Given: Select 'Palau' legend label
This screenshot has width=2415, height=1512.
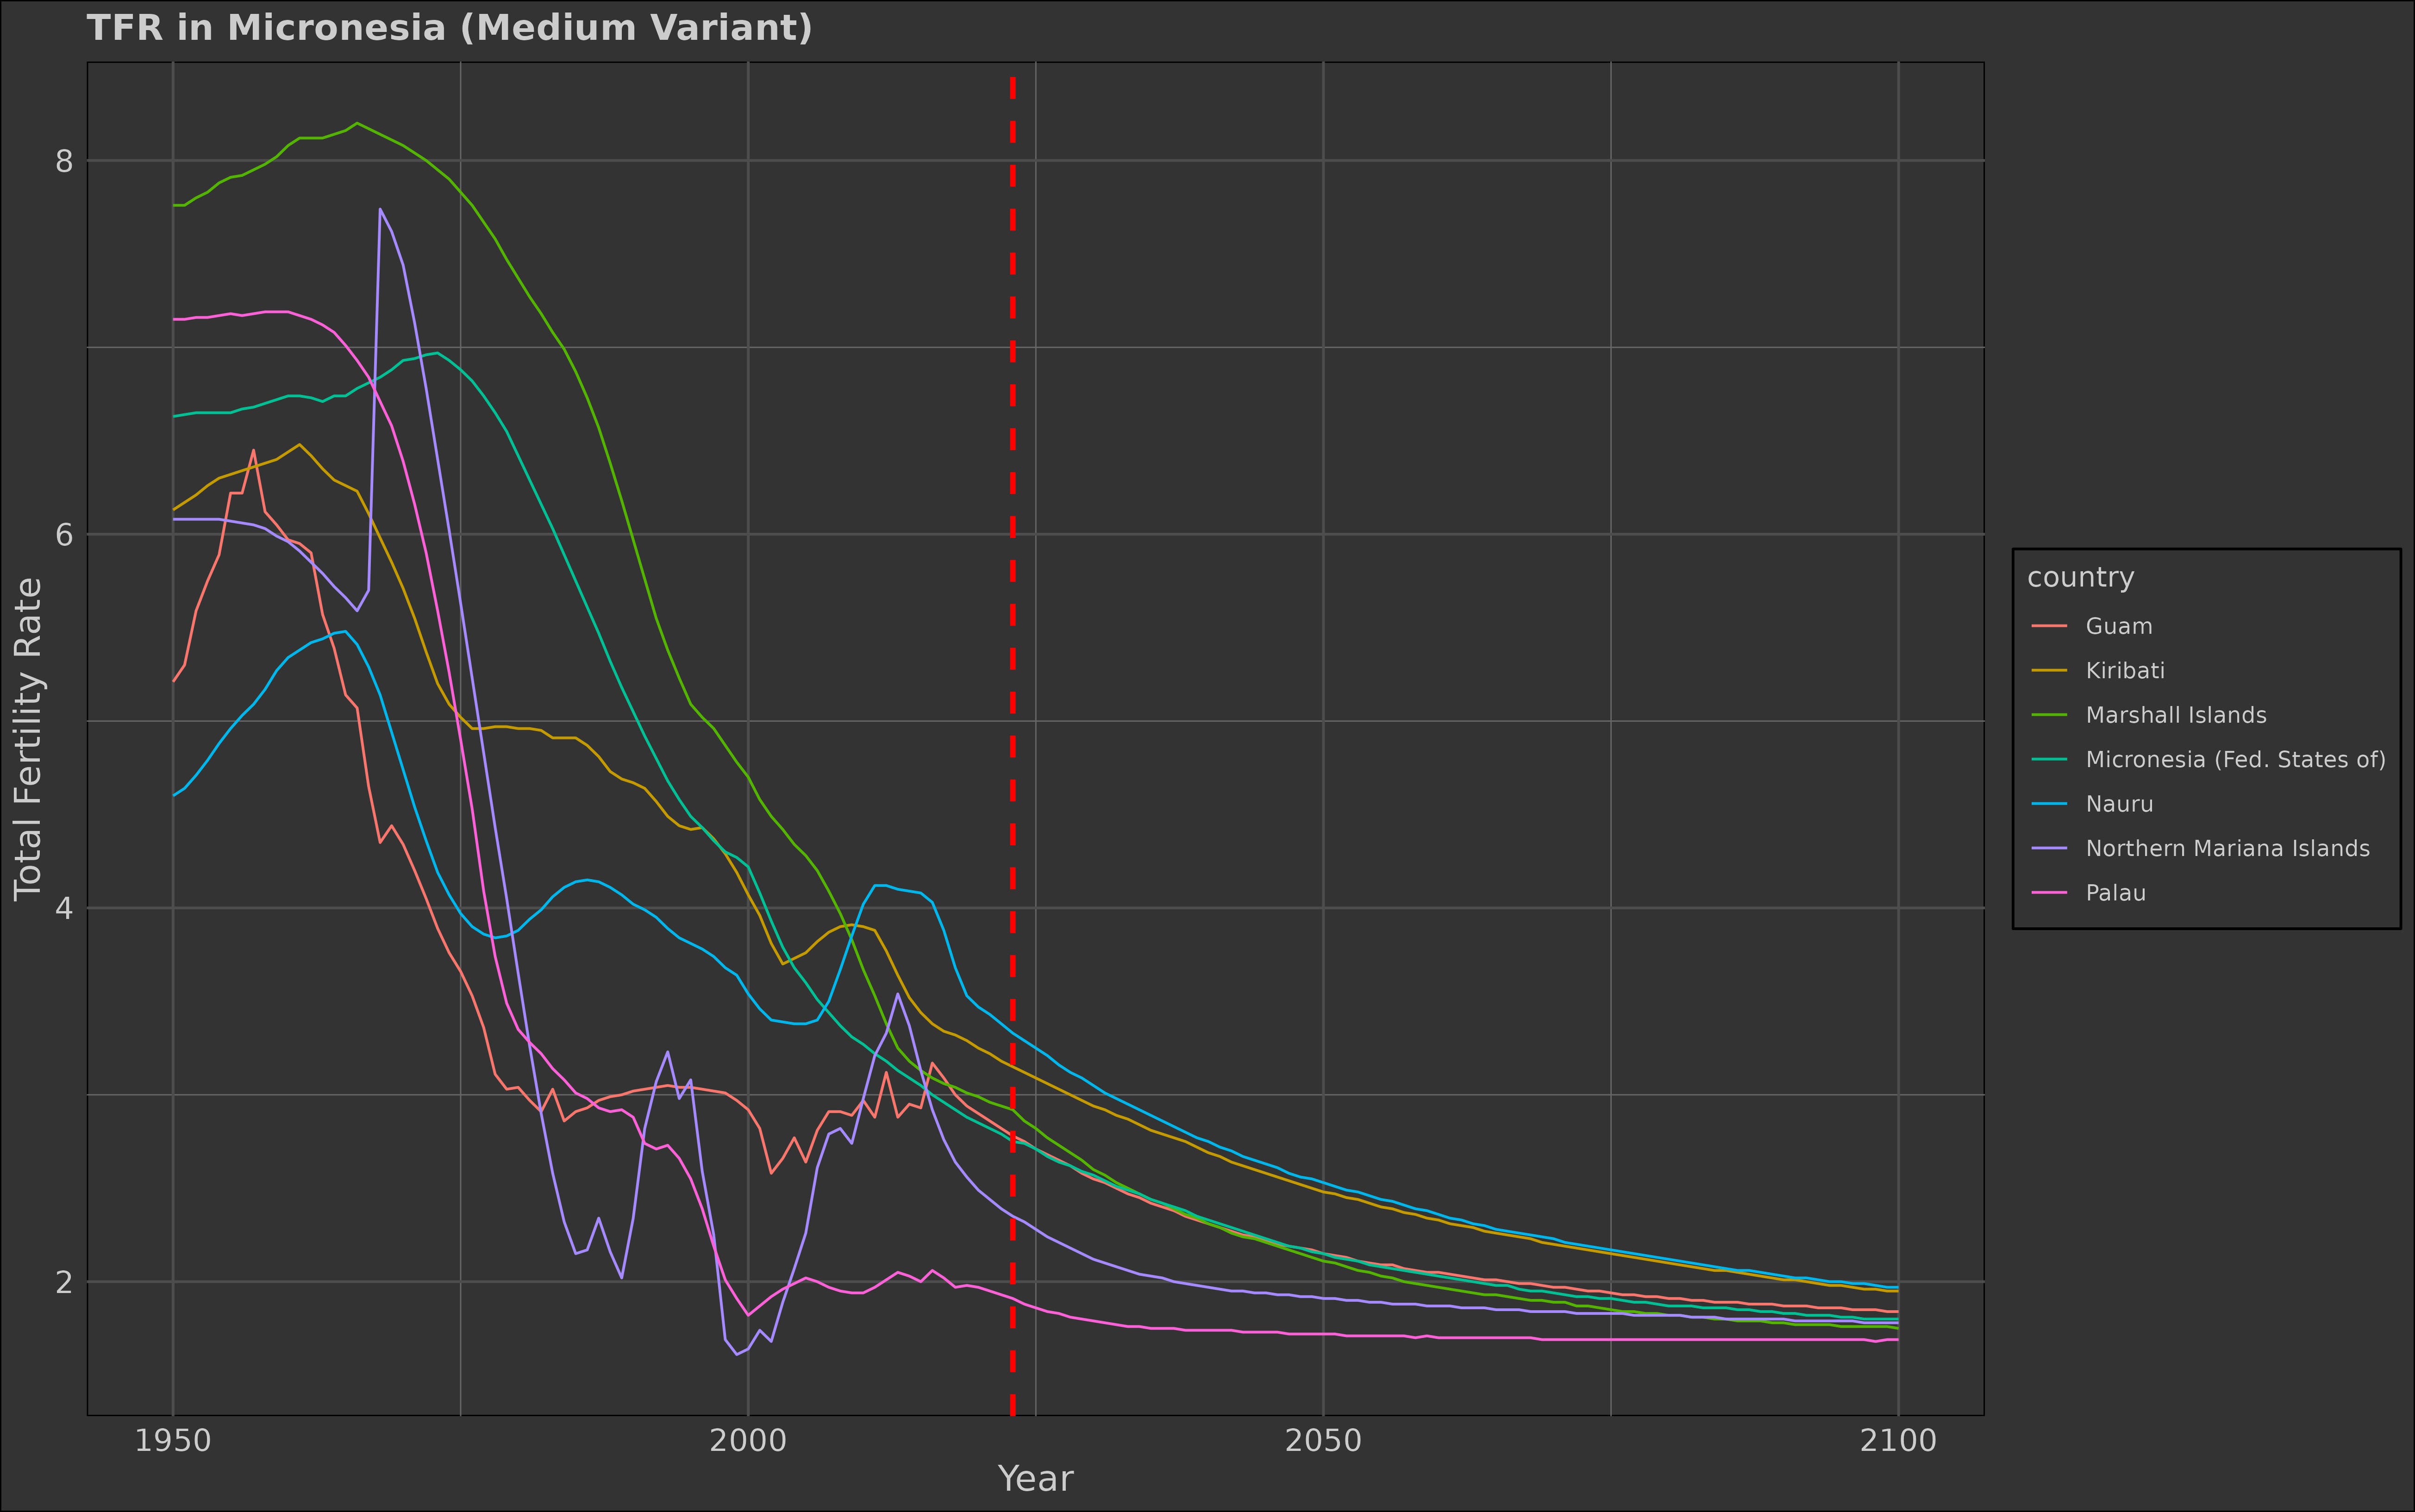Looking at the screenshot, I should click(x=2115, y=893).
